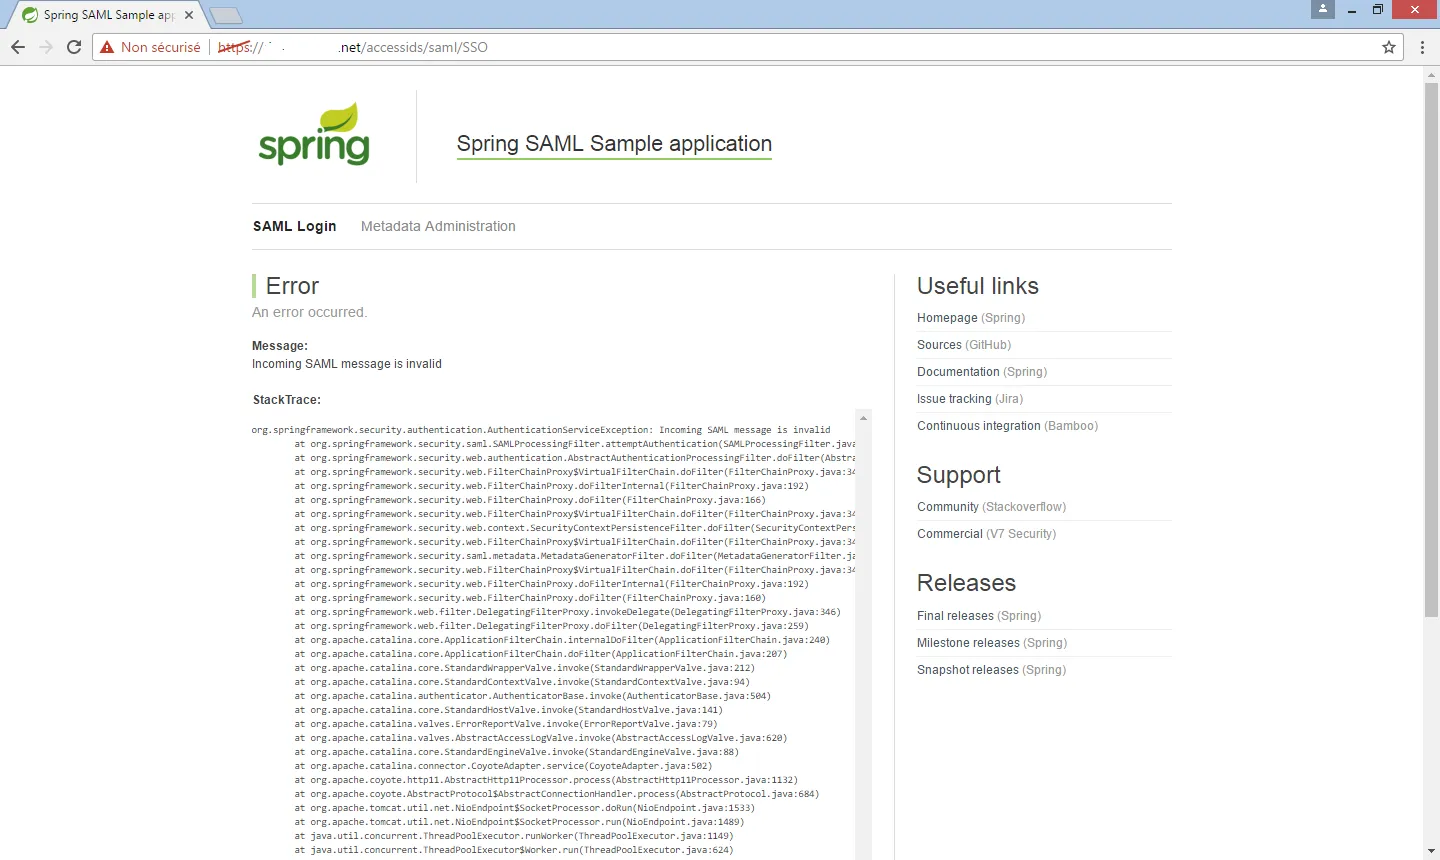This screenshot has width=1440, height=860.
Task: Open Issue tracking (Jira) link
Action: pos(970,399)
